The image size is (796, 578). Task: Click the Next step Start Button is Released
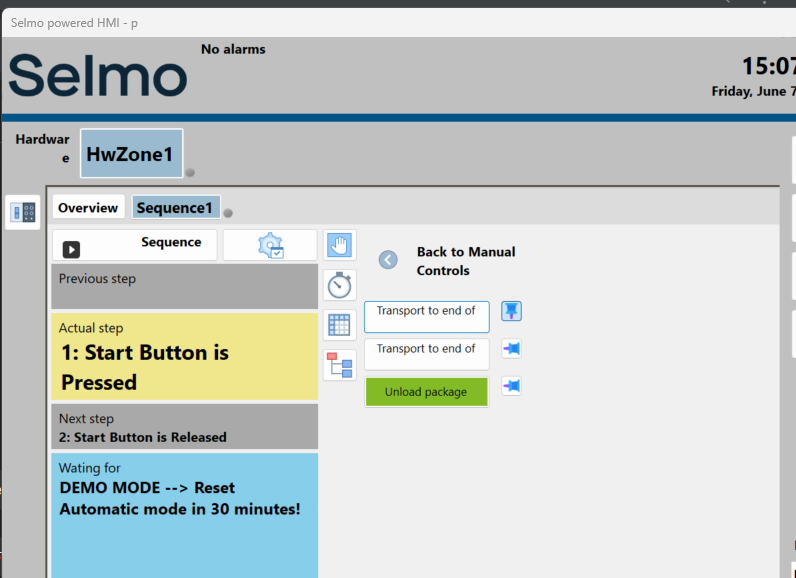pos(185,427)
